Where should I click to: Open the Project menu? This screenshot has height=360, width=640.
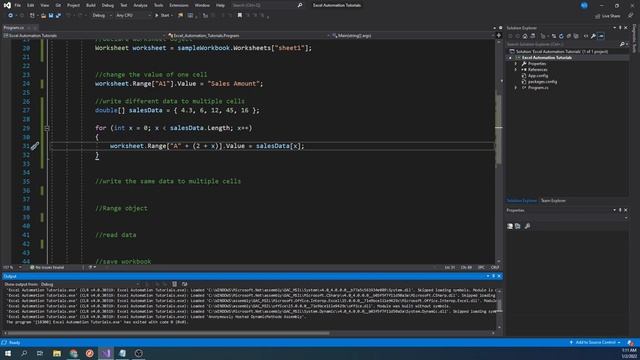click(x=73, y=5)
